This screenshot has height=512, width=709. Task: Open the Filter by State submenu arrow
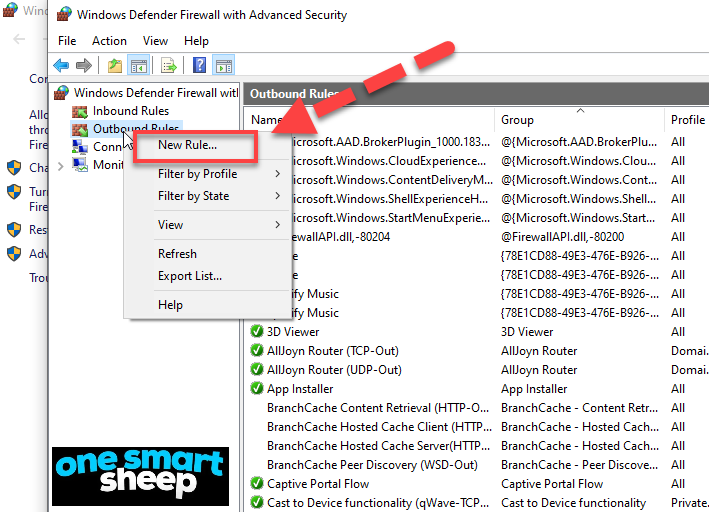pyautogui.click(x=278, y=196)
